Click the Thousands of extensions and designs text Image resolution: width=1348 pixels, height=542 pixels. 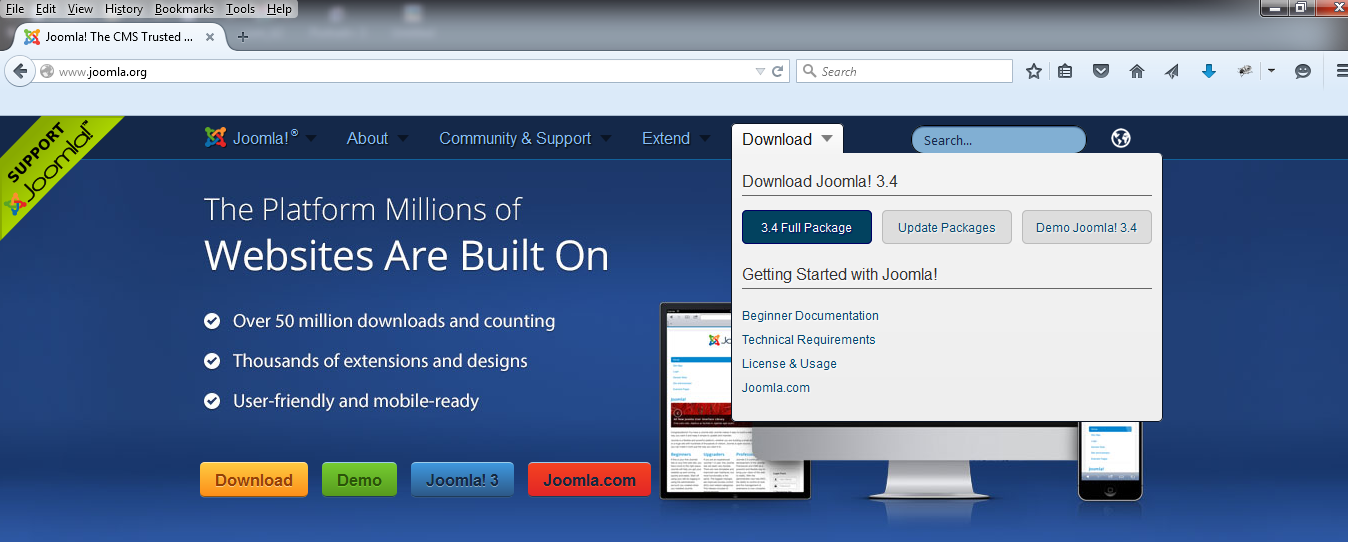point(380,361)
